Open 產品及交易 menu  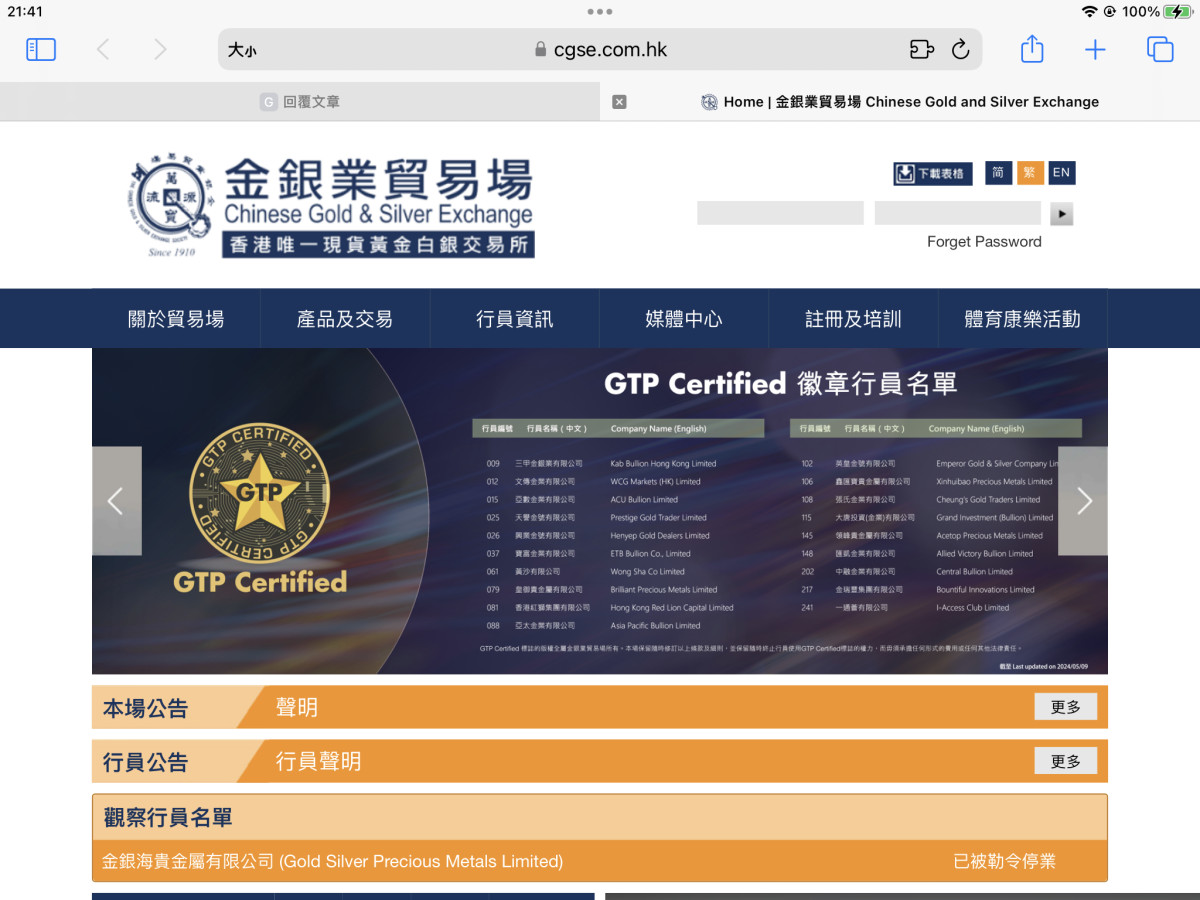pyautogui.click(x=345, y=319)
